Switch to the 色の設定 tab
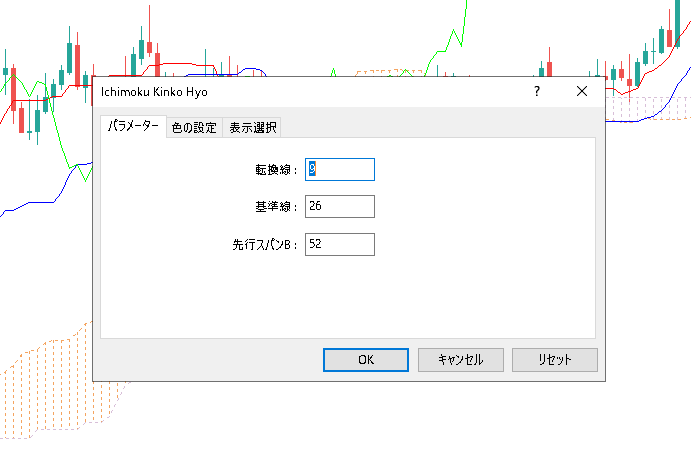 (x=194, y=128)
